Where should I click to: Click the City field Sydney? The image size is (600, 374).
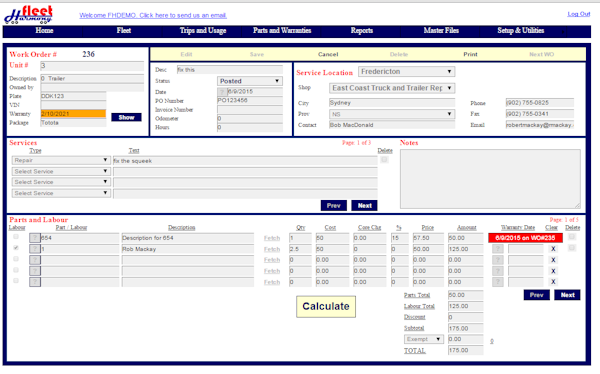click(392, 103)
